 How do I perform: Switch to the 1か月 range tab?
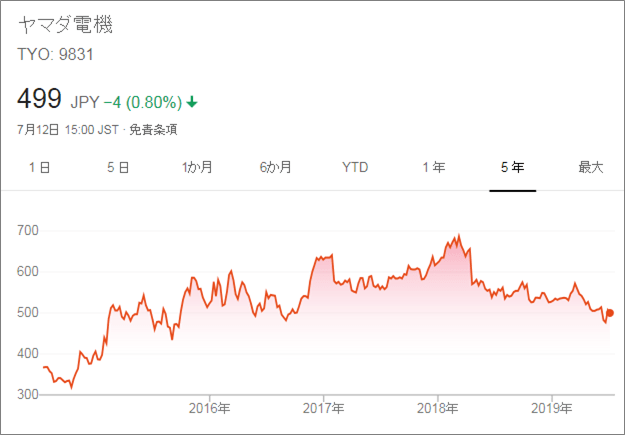(197, 167)
